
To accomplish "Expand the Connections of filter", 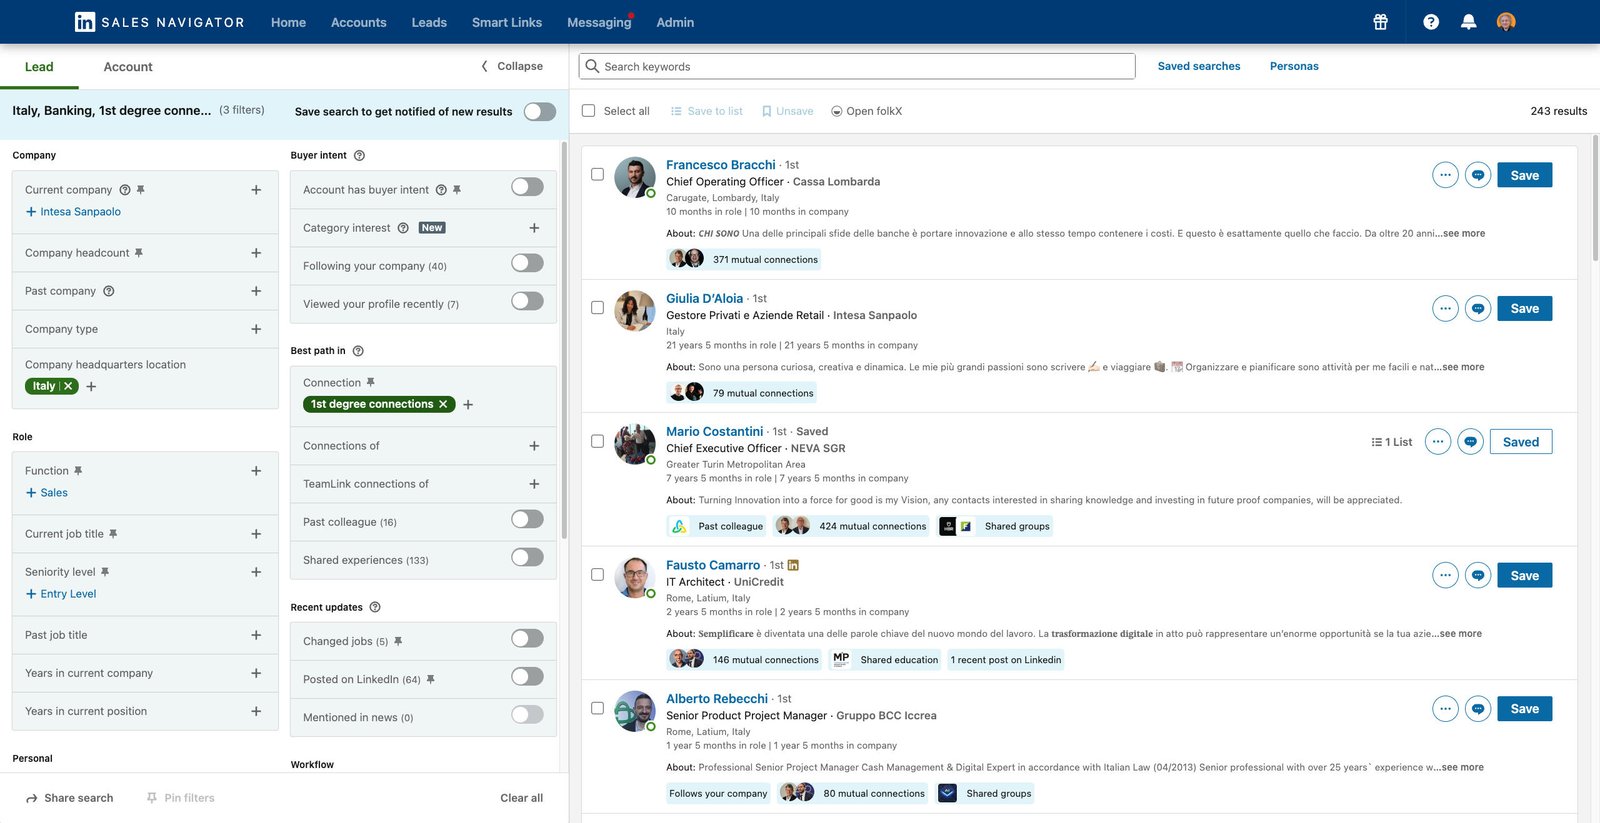I will tap(534, 446).
